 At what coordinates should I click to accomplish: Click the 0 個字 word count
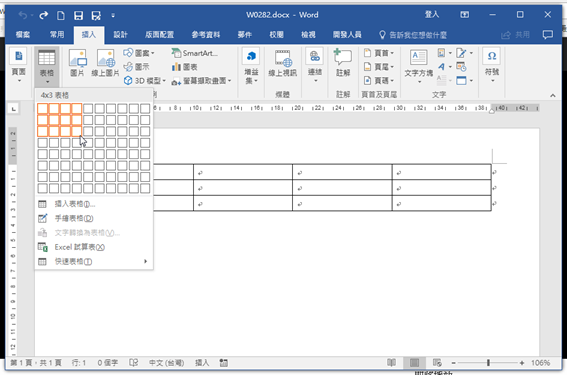(x=107, y=363)
